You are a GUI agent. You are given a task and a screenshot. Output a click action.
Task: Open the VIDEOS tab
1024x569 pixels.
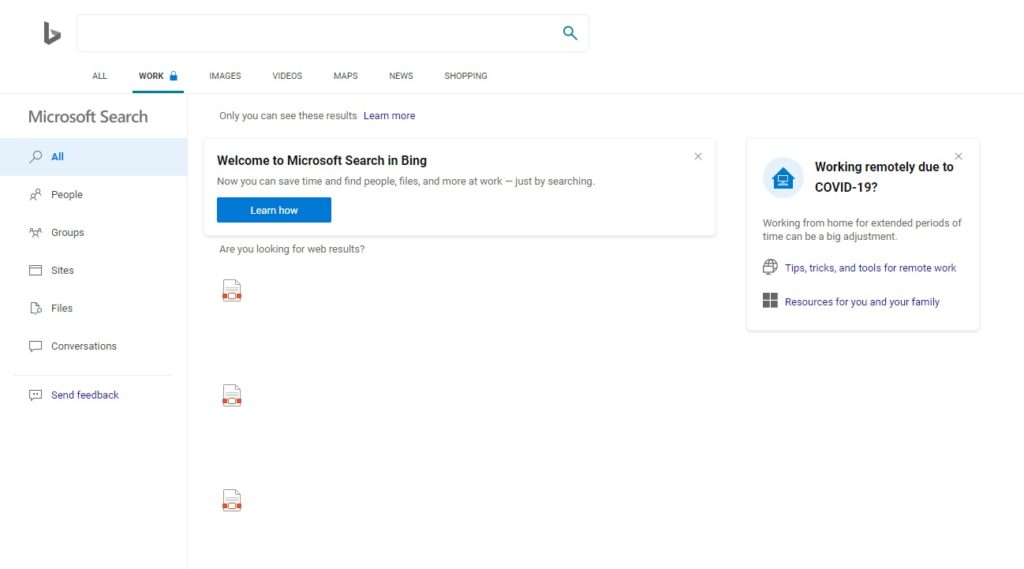(287, 76)
